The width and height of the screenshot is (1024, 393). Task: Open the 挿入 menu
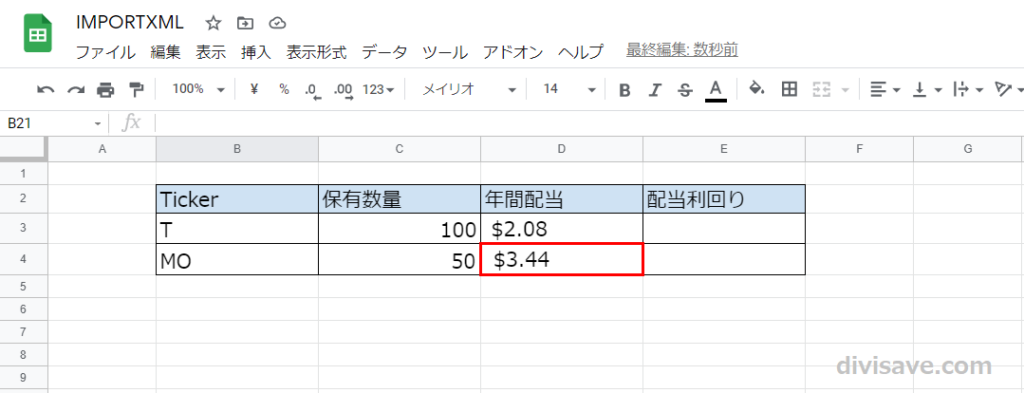point(256,52)
